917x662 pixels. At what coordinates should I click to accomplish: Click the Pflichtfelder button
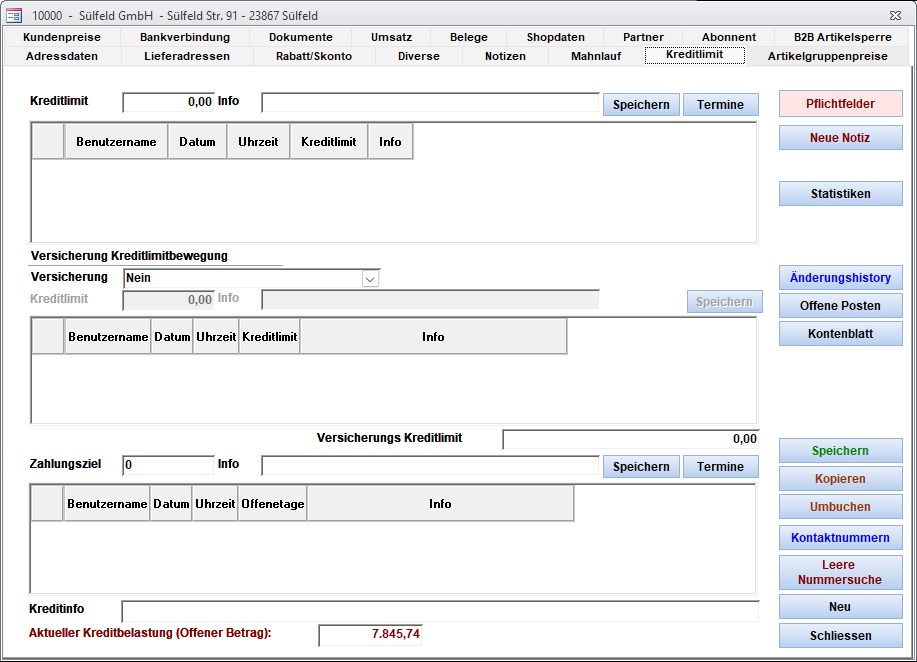840,104
